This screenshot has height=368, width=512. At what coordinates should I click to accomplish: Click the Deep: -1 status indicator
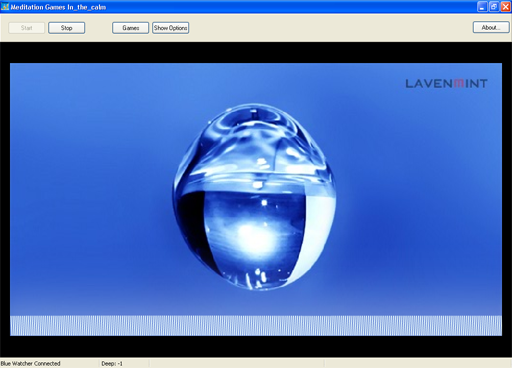click(x=112, y=364)
